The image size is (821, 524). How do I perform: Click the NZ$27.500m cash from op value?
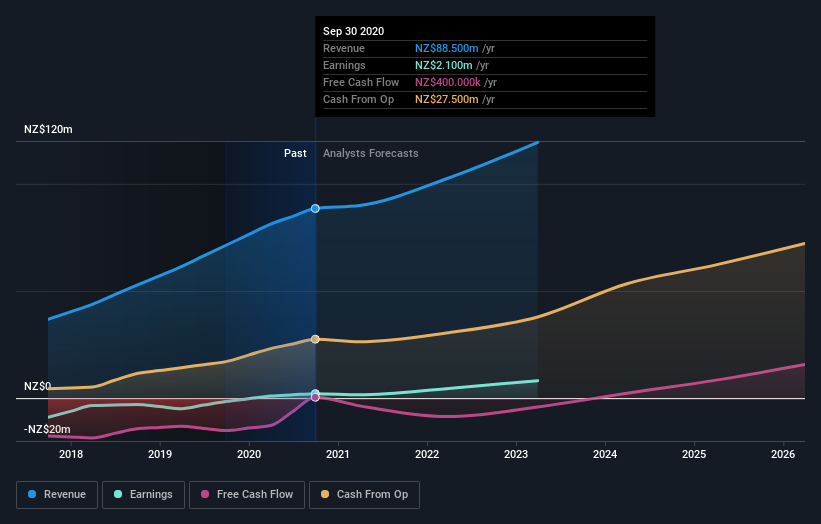[447, 99]
